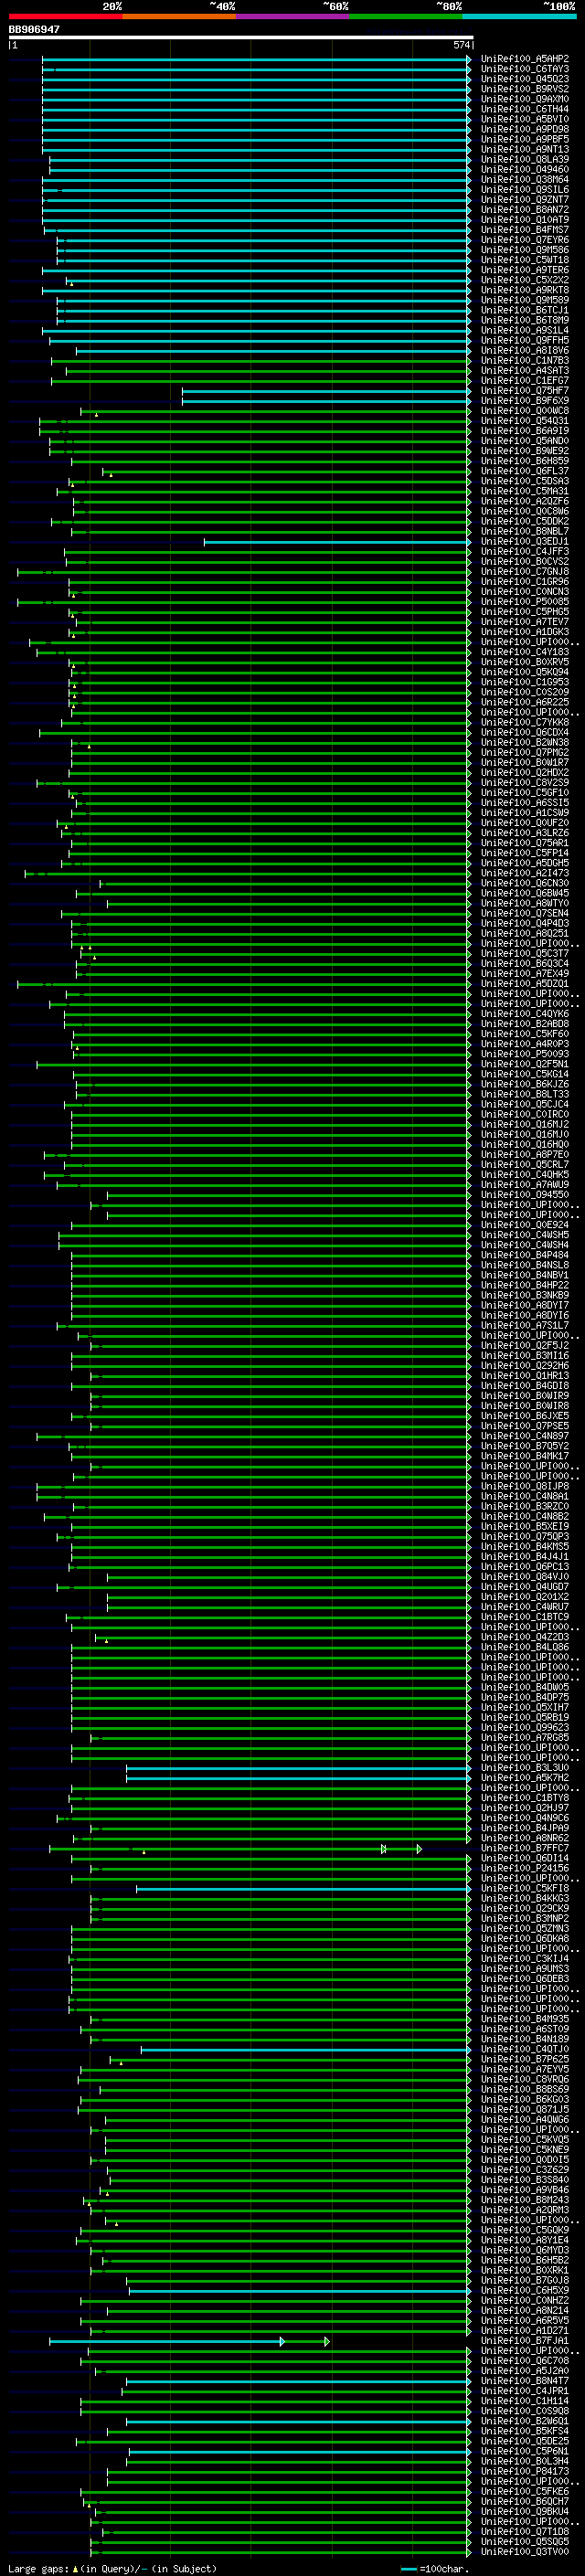Click UniRef100_Q9SIL6 hit name
This screenshot has width=585, height=2576.
point(525,189)
